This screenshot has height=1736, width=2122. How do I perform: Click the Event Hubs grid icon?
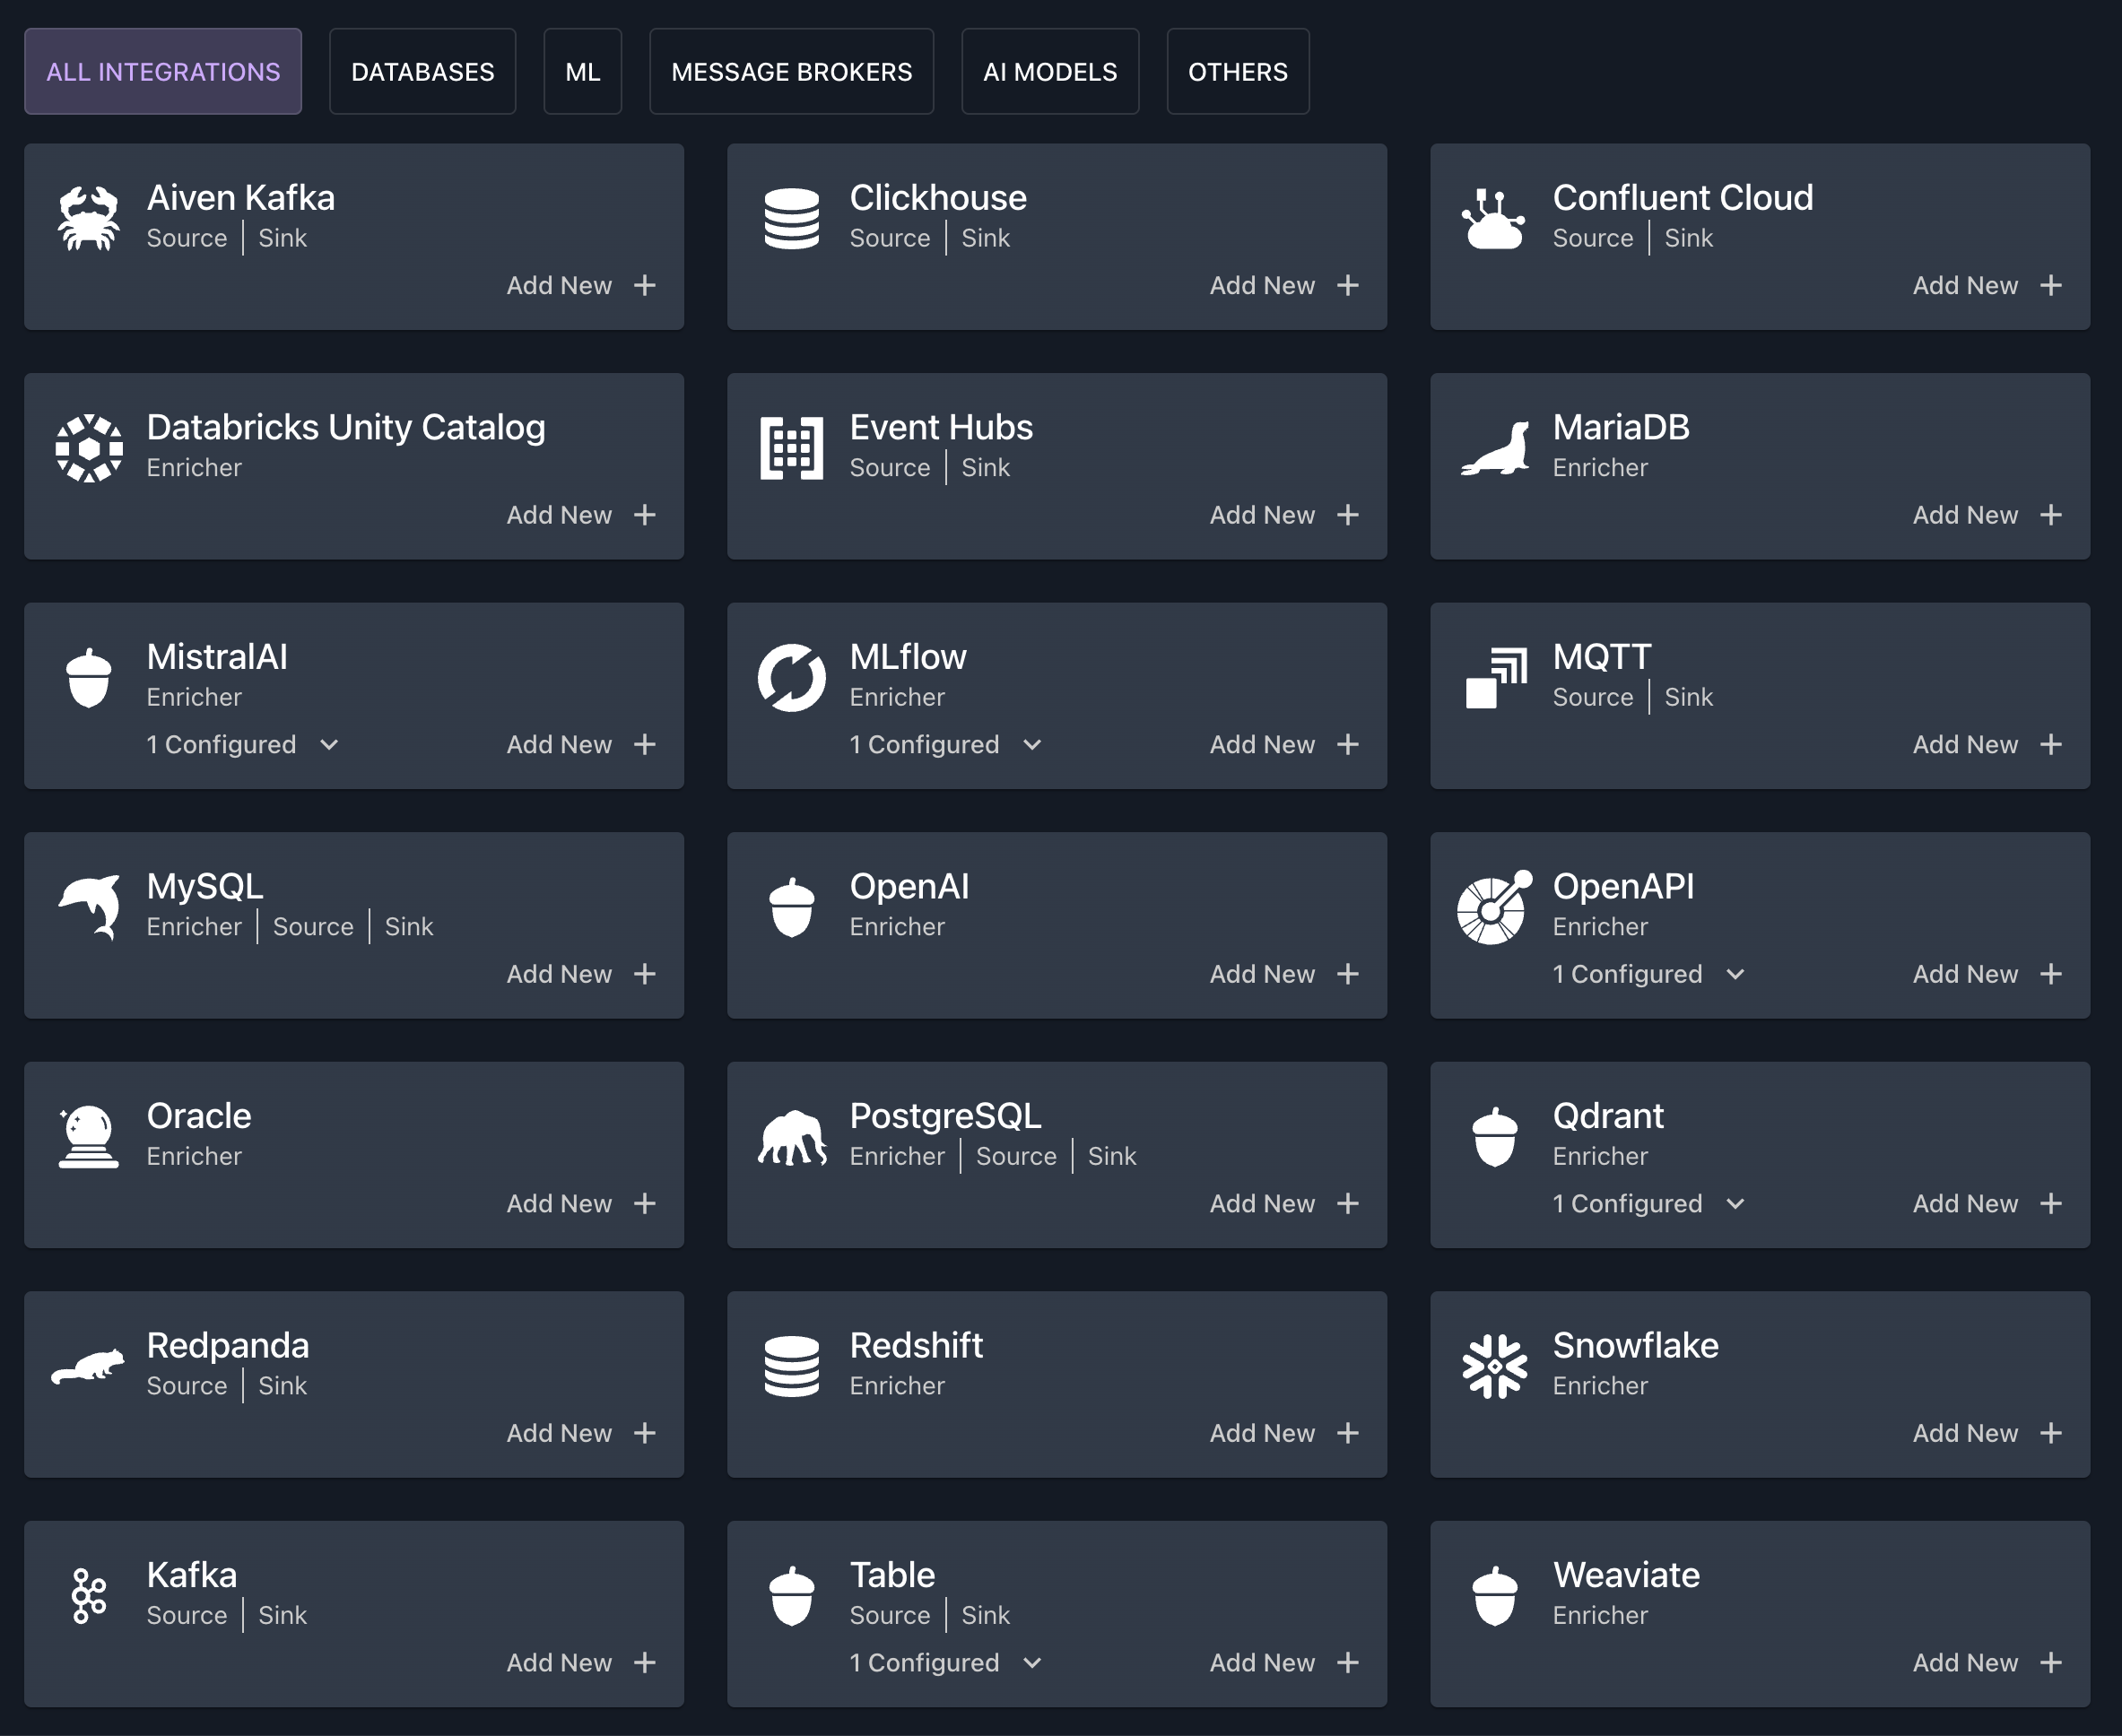pyautogui.click(x=791, y=448)
